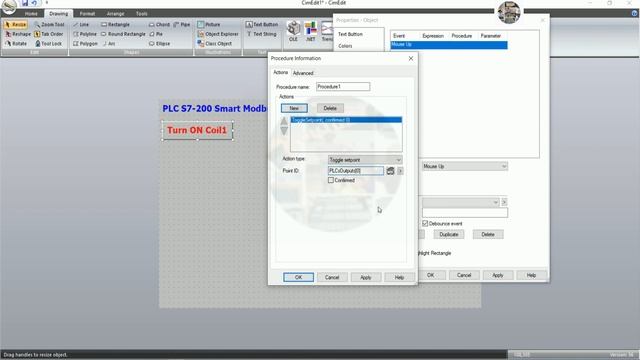
Task: Insert a Class Object
Action: [214, 43]
